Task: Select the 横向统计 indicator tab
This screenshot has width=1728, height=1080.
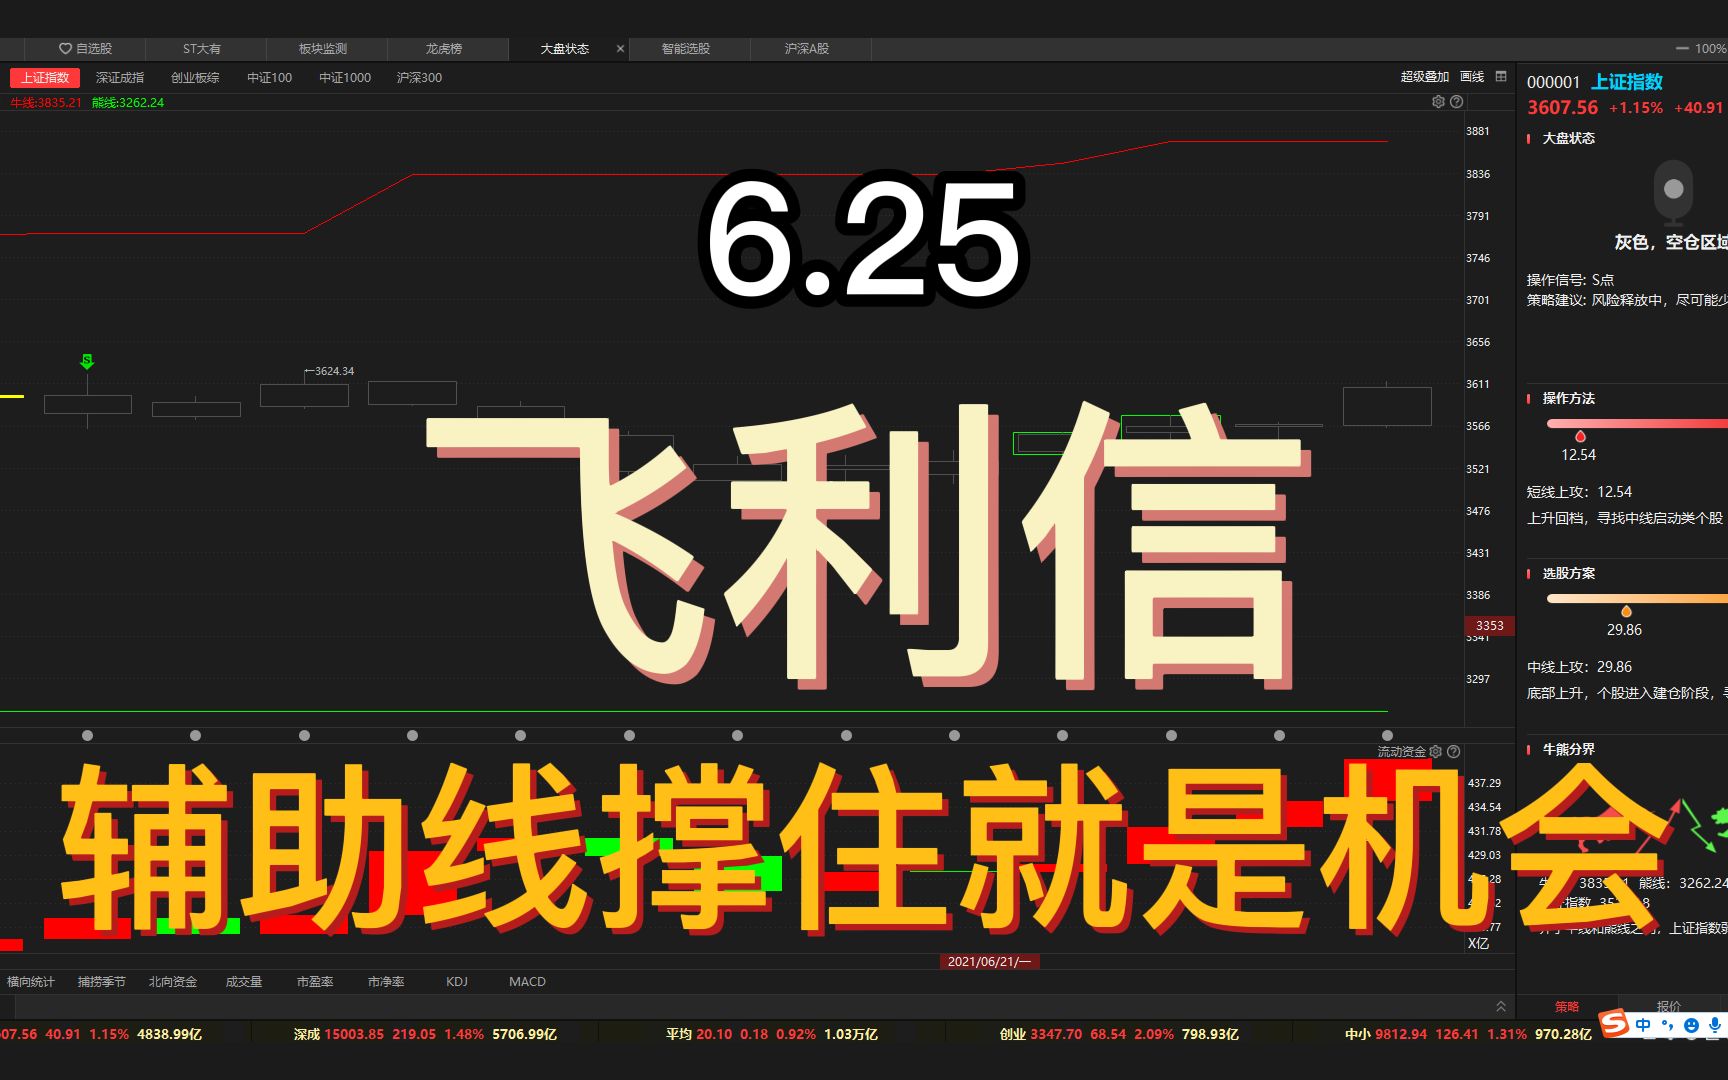Action: (x=31, y=981)
